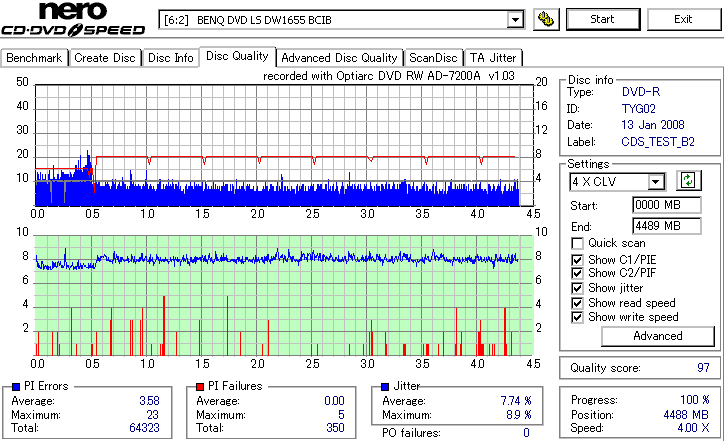724x441 pixels.
Task: Open the drive options icon beside Start
Action: (x=546, y=19)
